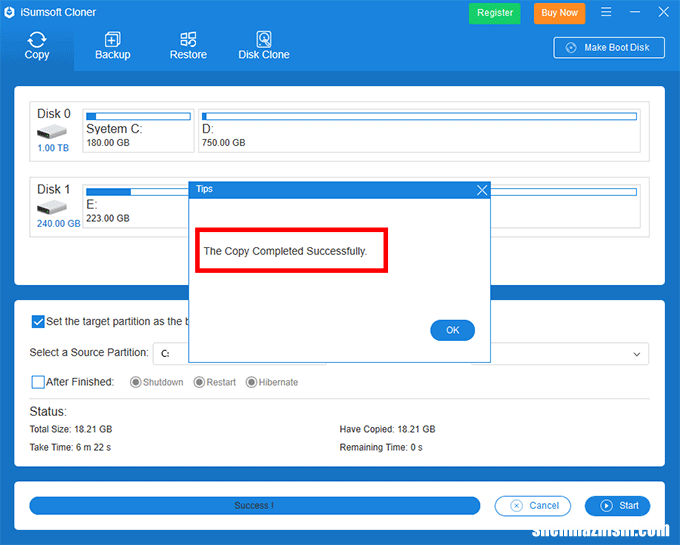Select the Syetem C: partition
This screenshot has width=680, height=545.
point(138,131)
